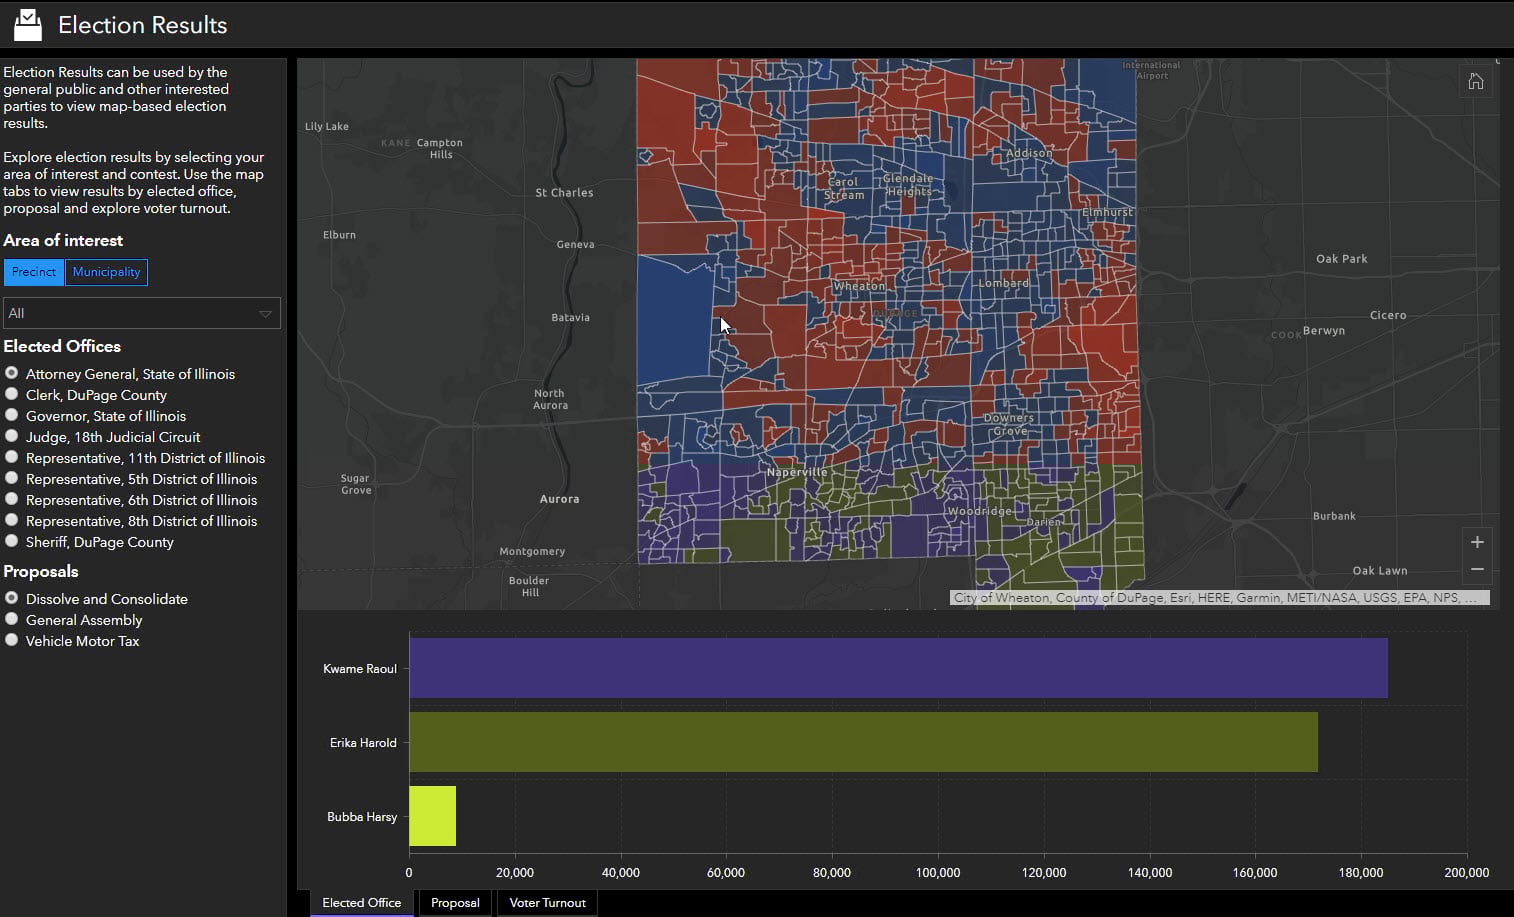Zoom out using the minus icon
The height and width of the screenshot is (917, 1514).
point(1477,570)
